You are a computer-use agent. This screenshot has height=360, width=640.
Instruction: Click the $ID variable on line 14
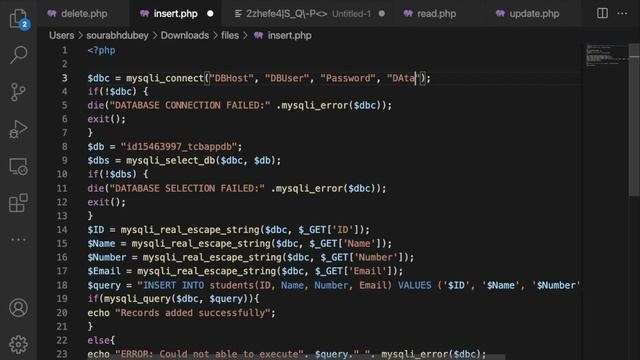click(x=96, y=230)
